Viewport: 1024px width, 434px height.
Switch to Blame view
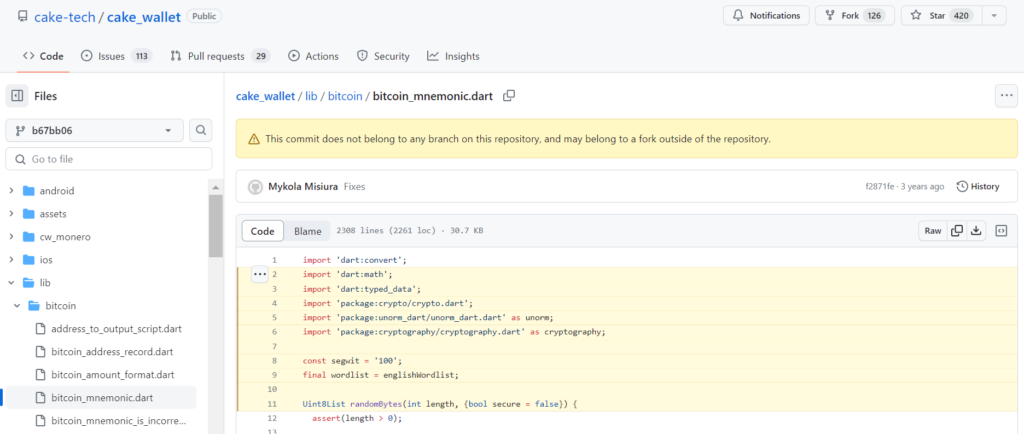point(308,231)
